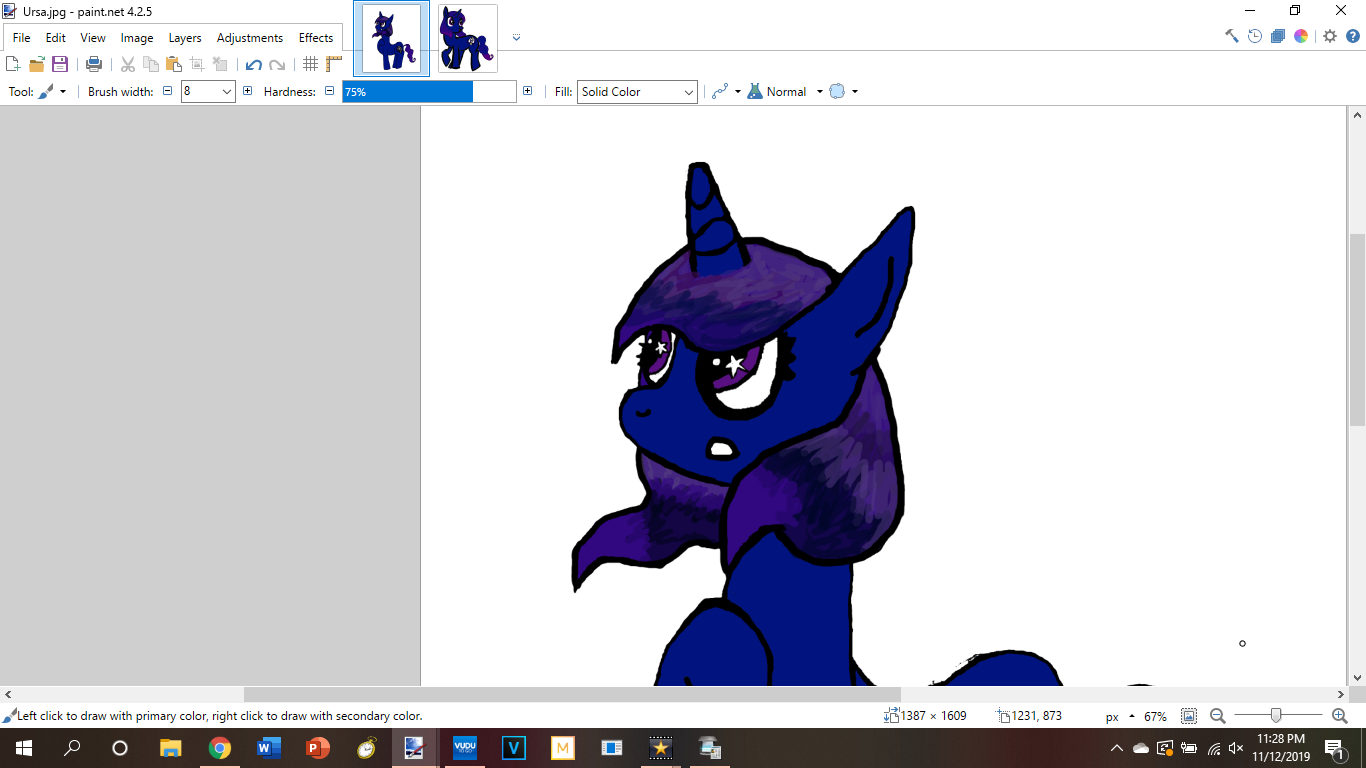1366x768 pixels.
Task: Open the Adjustments menu
Action: [249, 38]
